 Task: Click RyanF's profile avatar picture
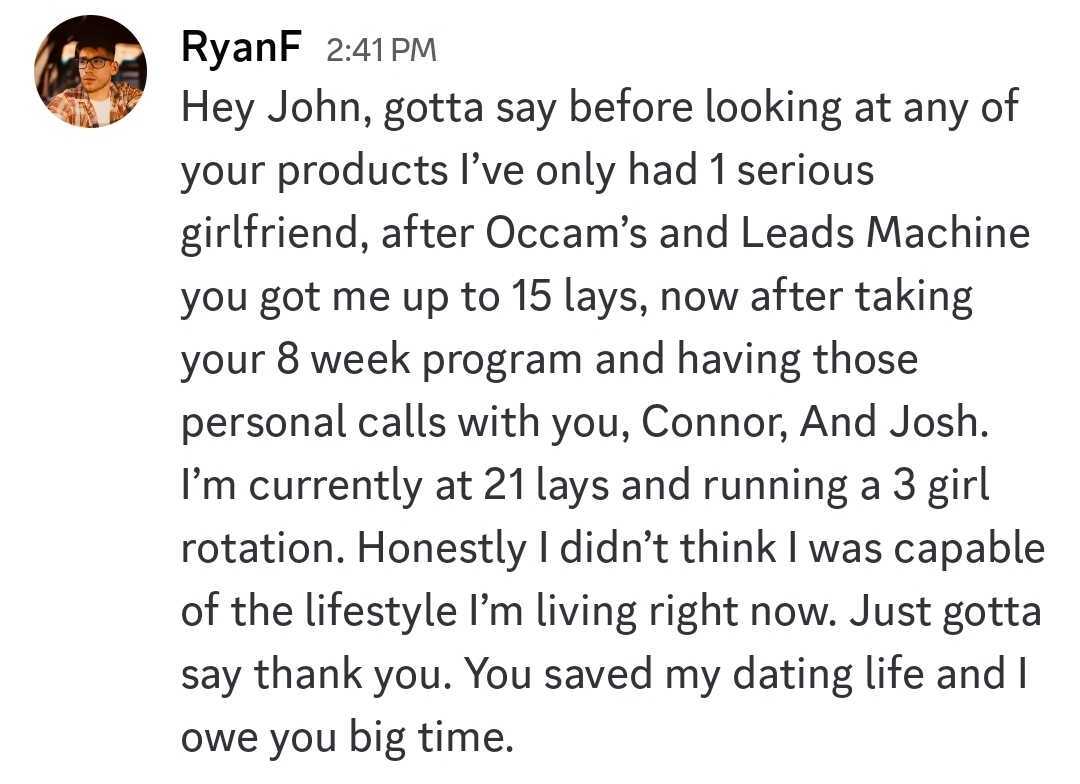[x=90, y=72]
